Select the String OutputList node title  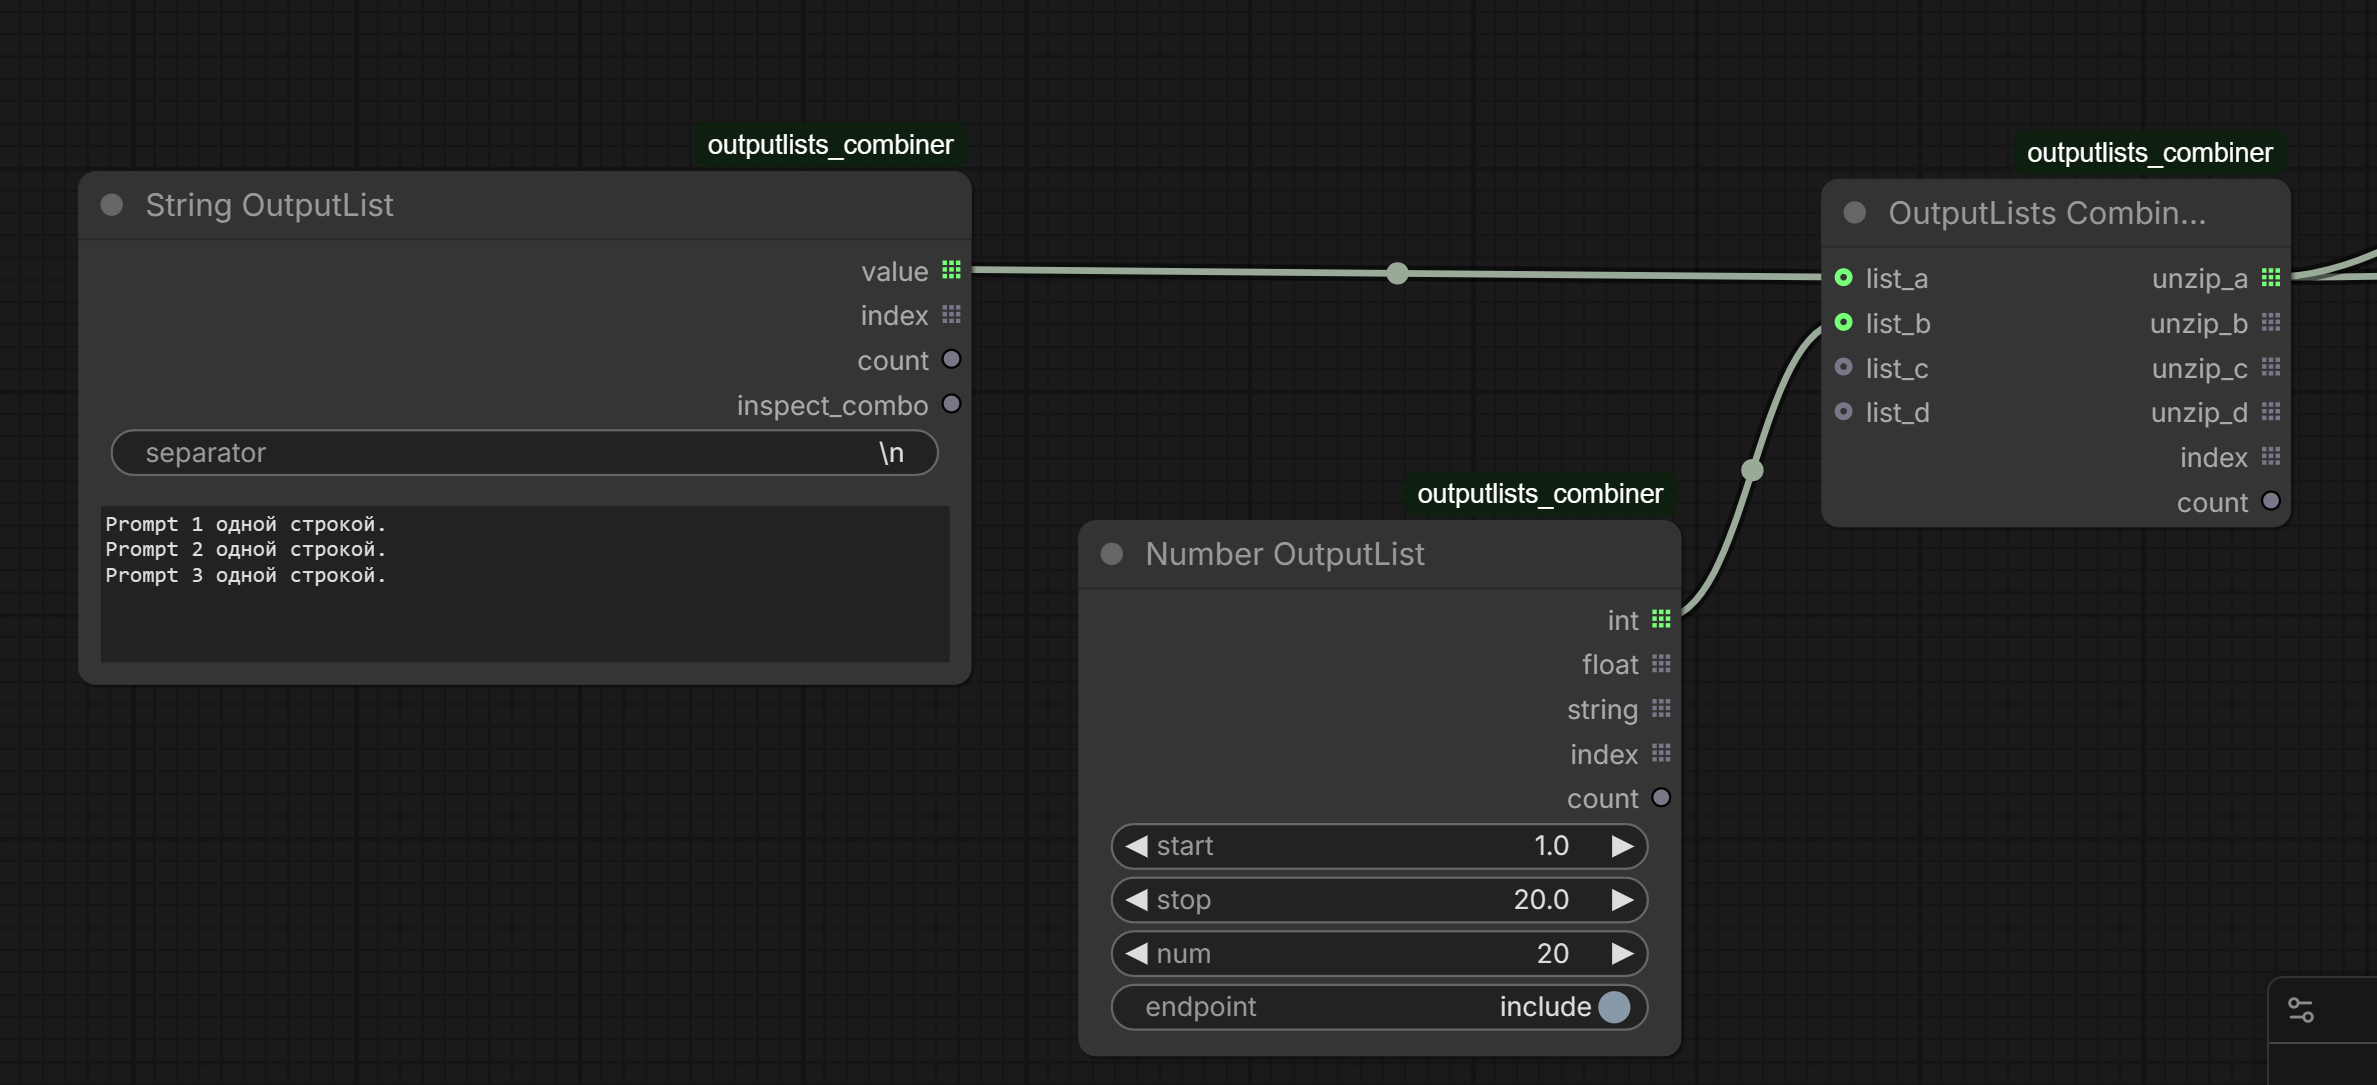point(269,205)
